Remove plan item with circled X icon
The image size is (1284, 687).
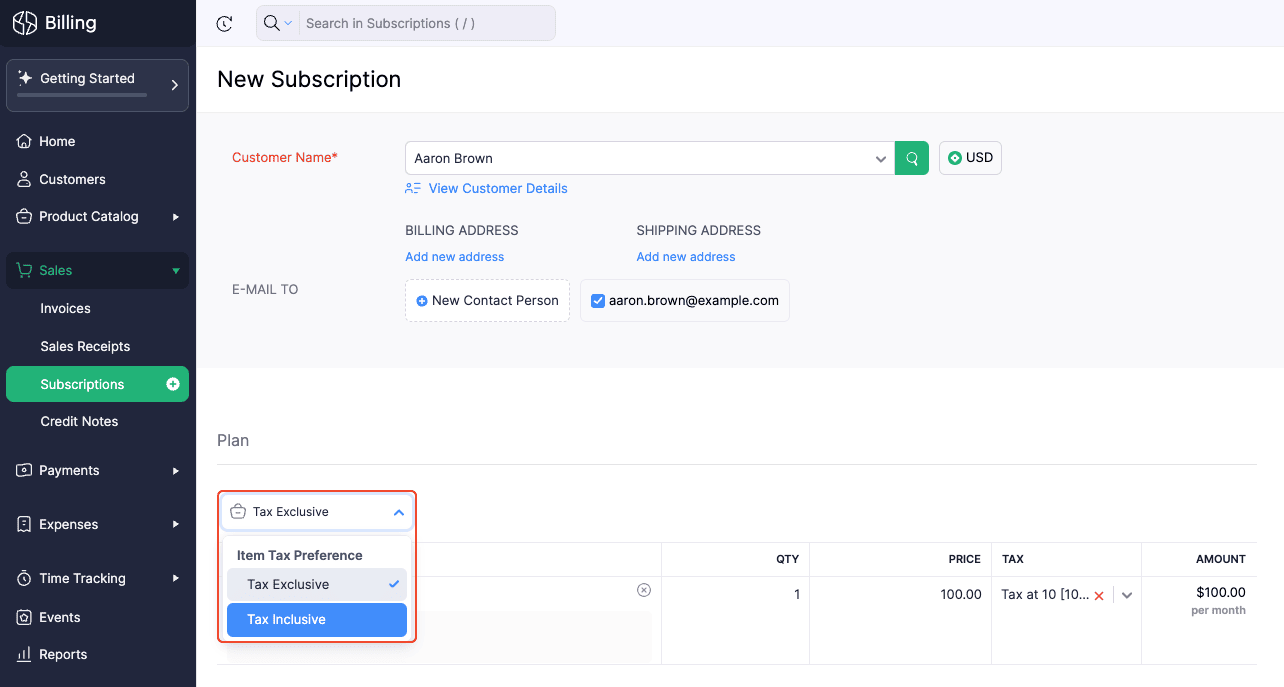click(644, 590)
